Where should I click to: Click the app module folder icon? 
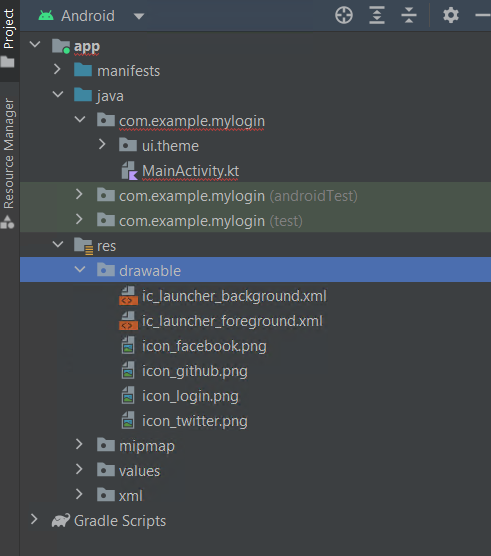tap(61, 46)
